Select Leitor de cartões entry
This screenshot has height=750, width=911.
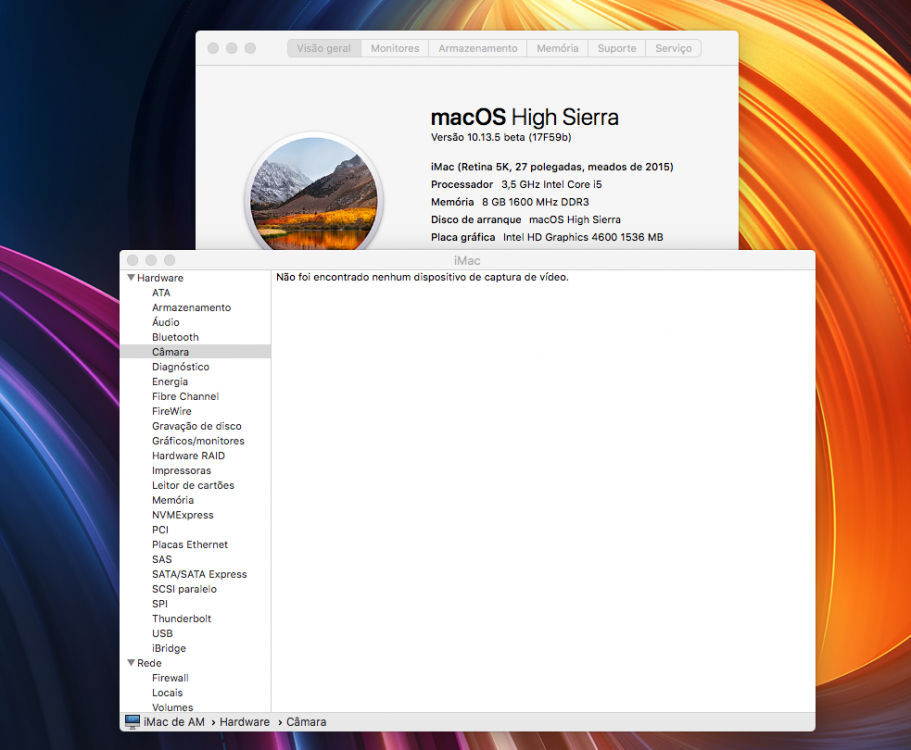coord(195,485)
